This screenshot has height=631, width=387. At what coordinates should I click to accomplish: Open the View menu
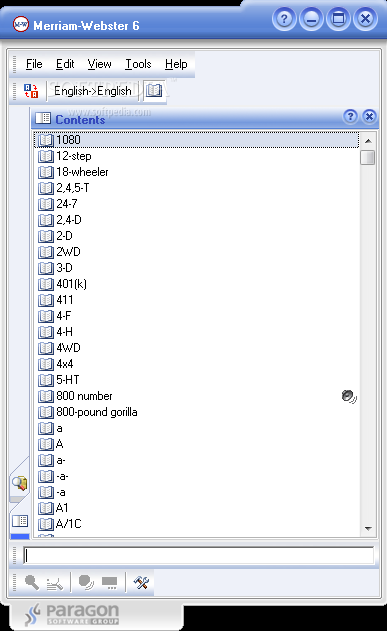click(99, 64)
